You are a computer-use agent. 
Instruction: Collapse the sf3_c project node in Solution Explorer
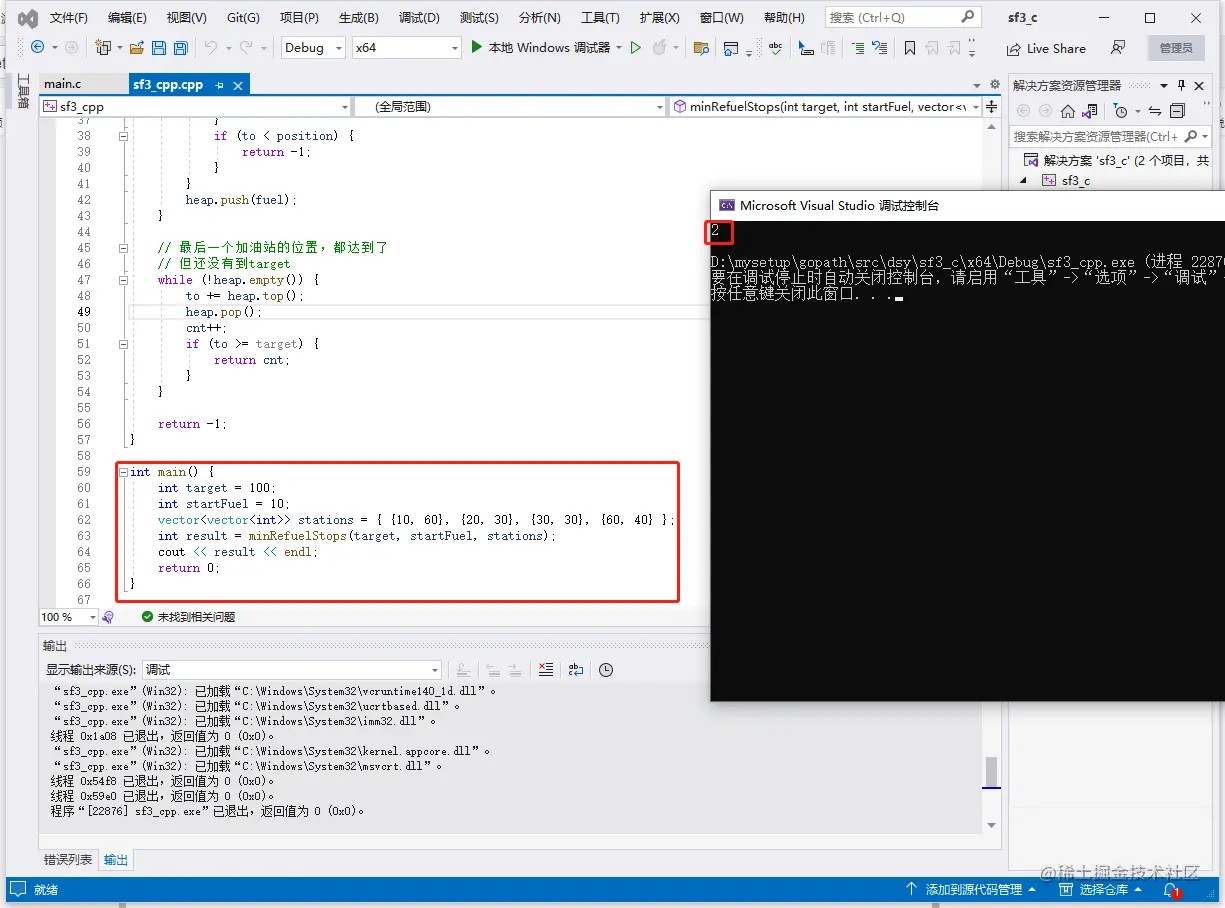1022,180
